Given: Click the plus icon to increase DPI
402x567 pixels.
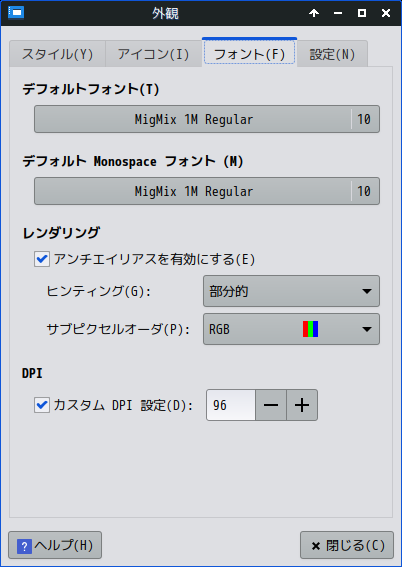Looking at the screenshot, I should [x=302, y=405].
